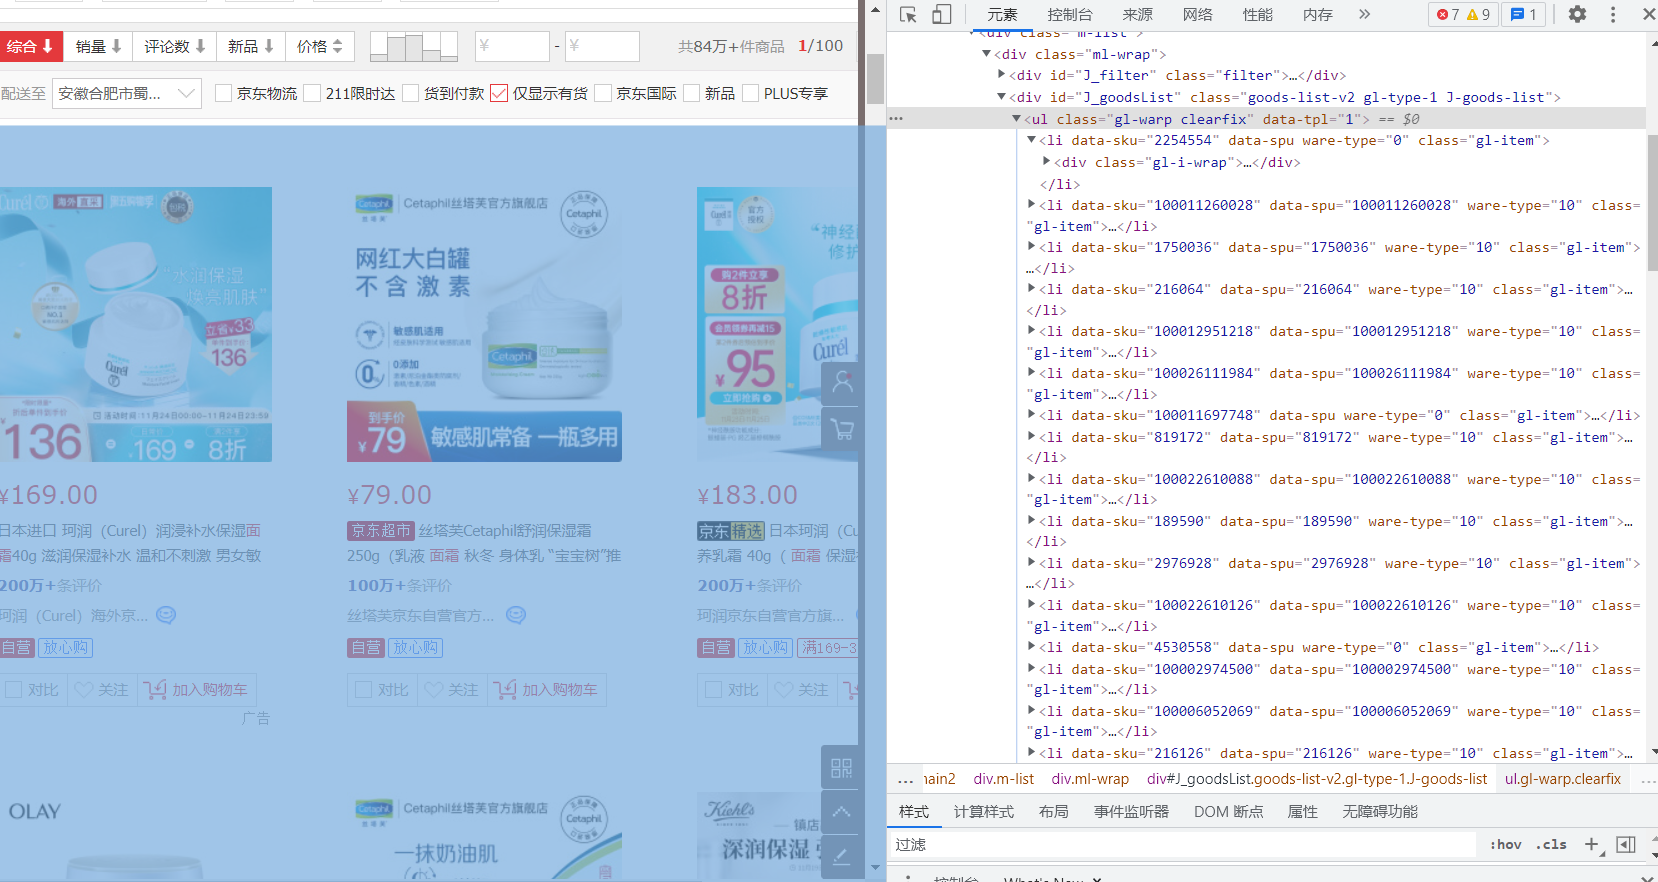
Task: Open the 事件侦听器 pane tab
Action: [x=1131, y=811]
